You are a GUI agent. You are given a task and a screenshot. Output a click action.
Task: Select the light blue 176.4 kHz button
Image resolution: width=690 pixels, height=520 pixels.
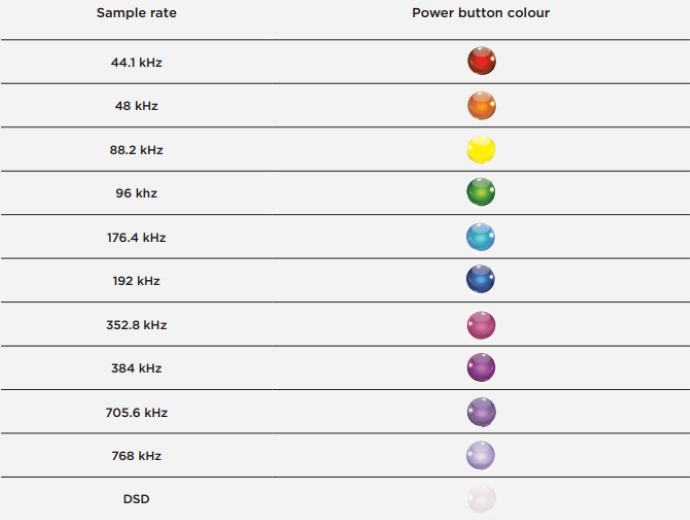click(x=481, y=236)
